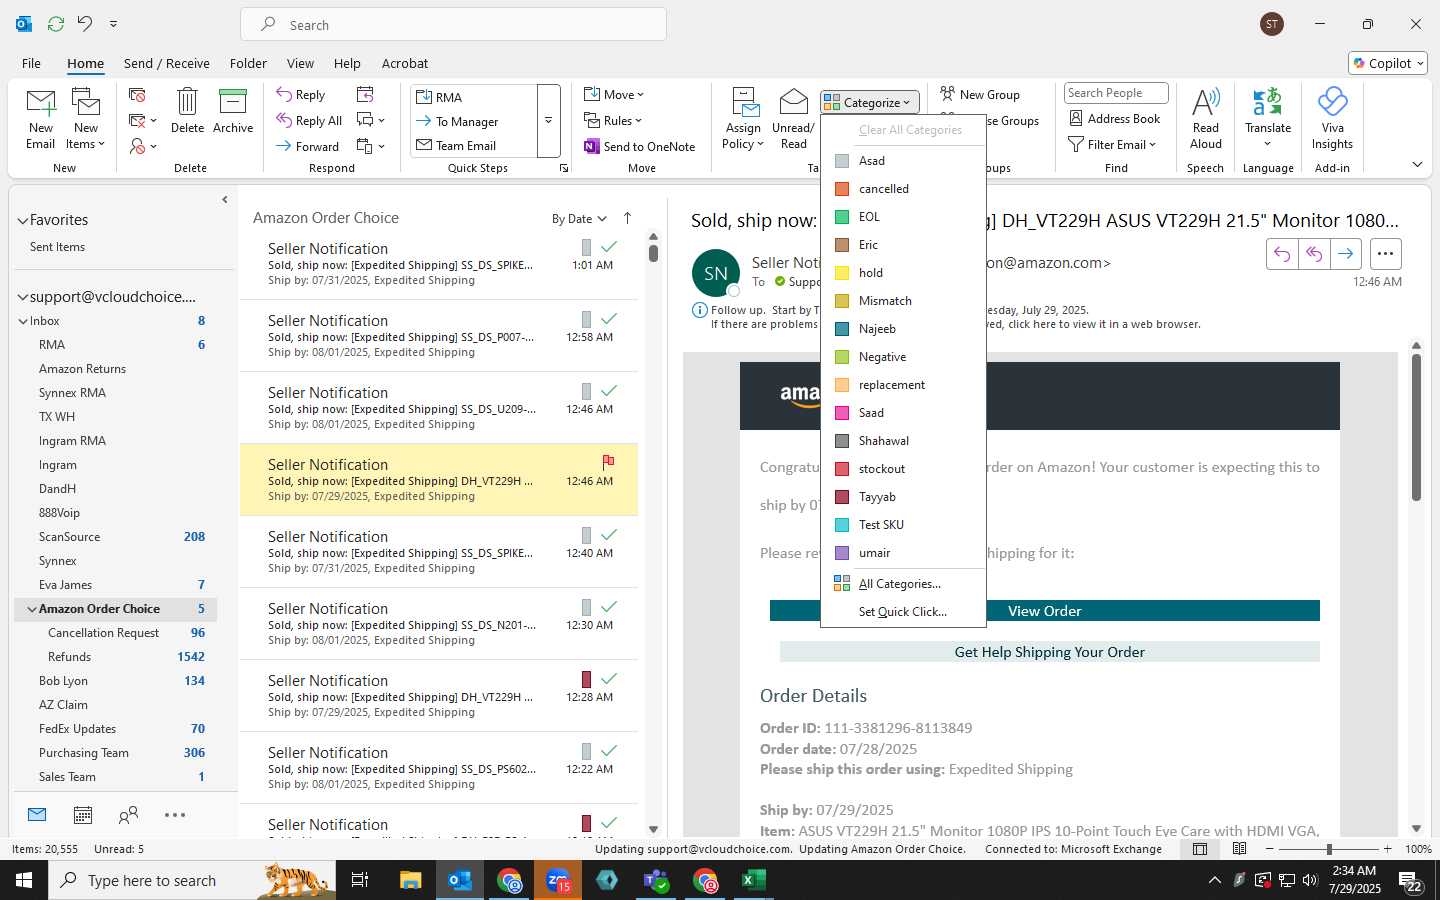Click the Copilot button
The height and width of the screenshot is (900, 1440).
[1388, 63]
